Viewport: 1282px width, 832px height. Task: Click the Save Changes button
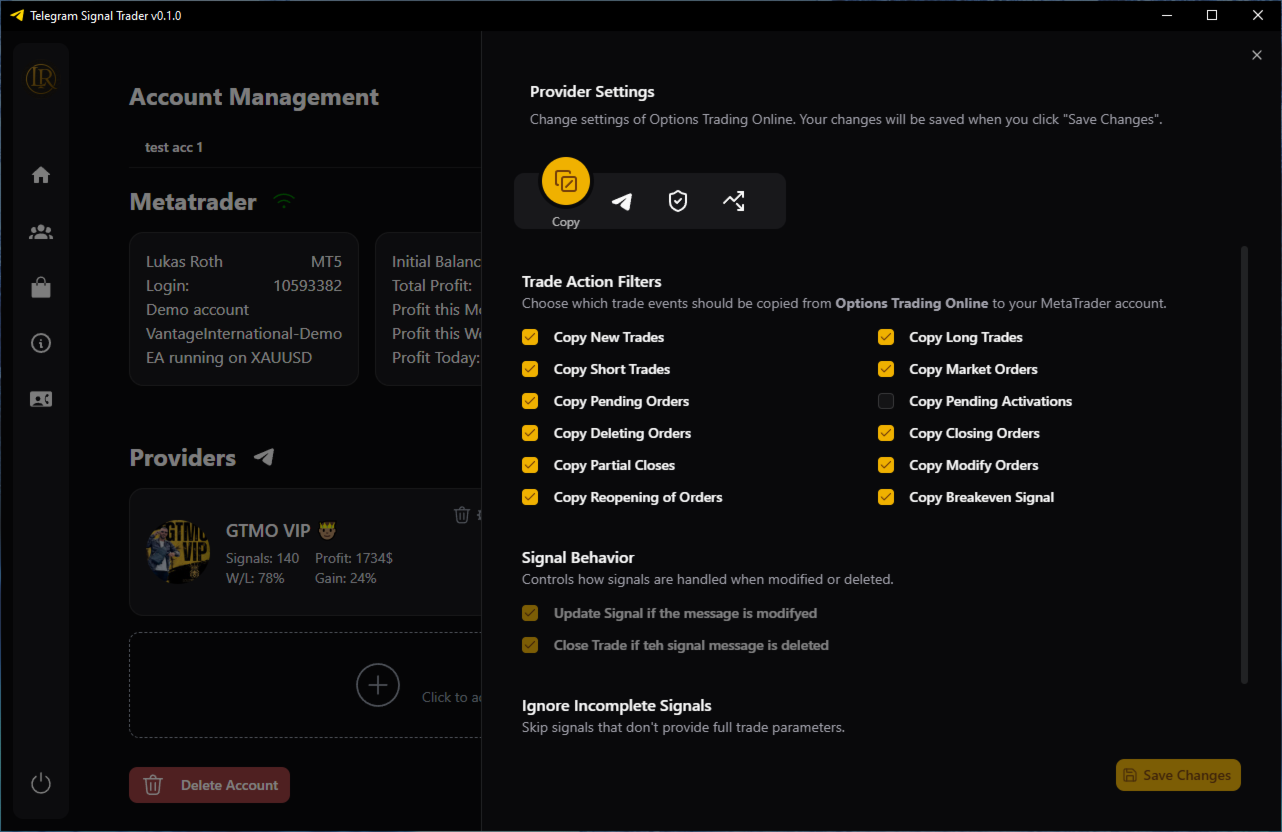click(1178, 775)
